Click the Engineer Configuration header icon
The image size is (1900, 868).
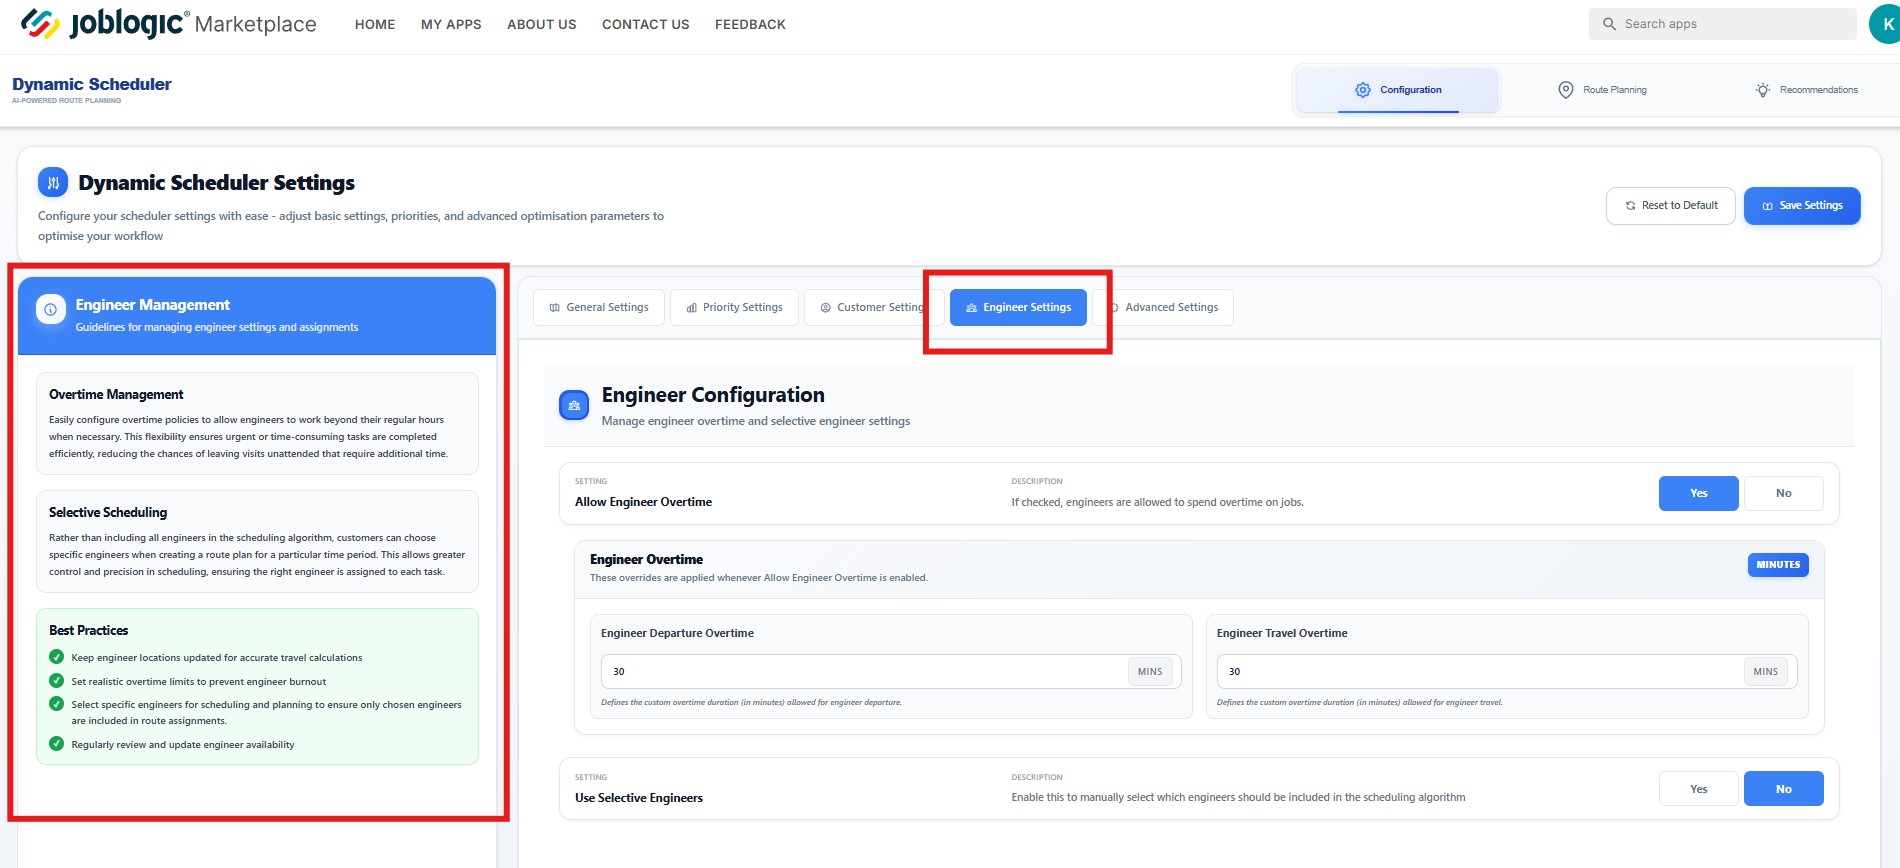coord(574,405)
